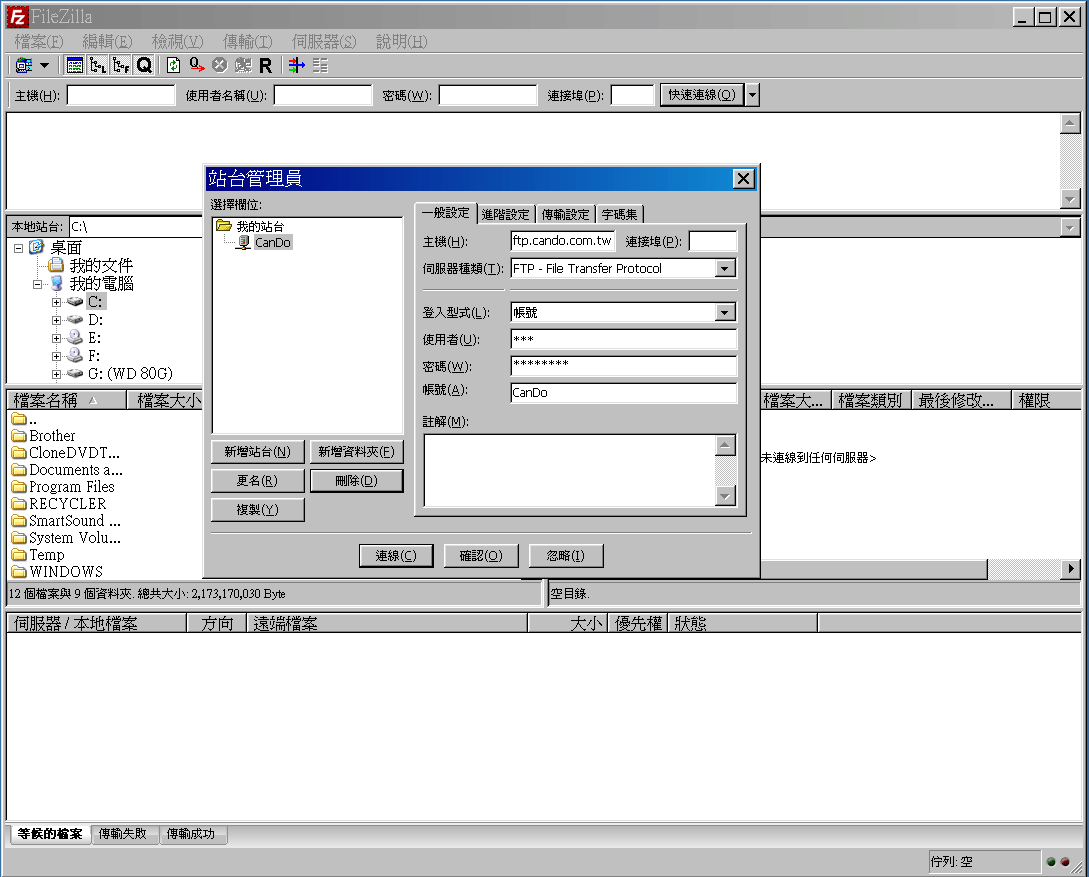Open the filename filters icon
Image resolution: width=1089 pixels, height=877 pixels.
pyautogui.click(x=297, y=65)
